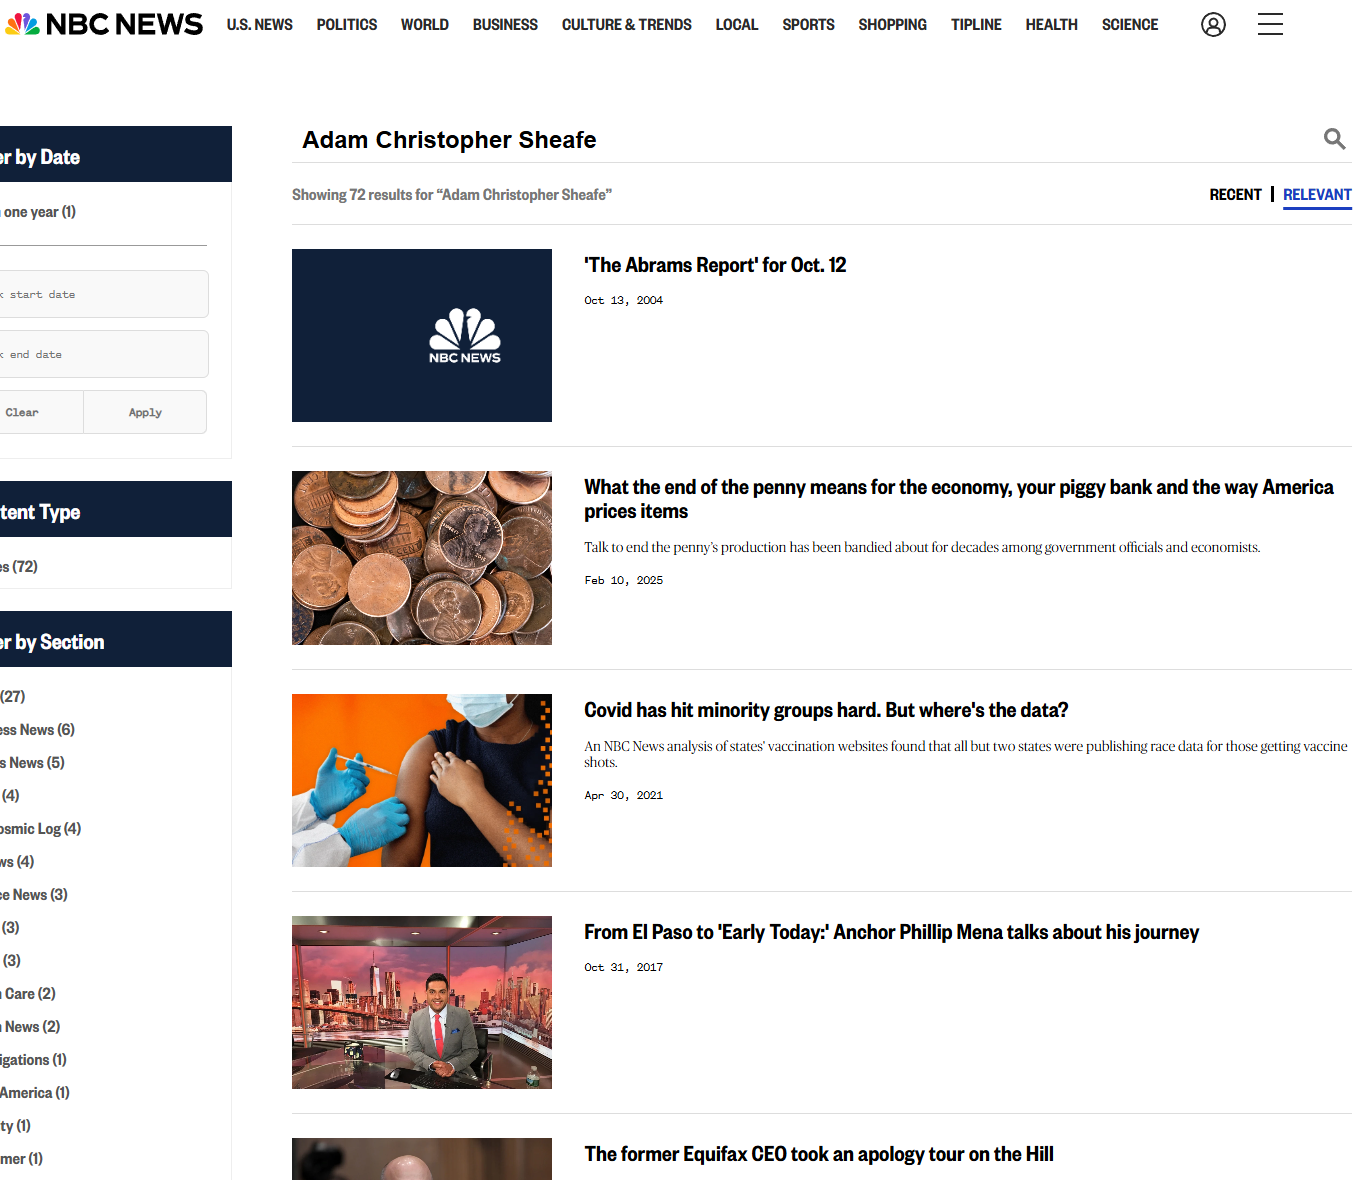Click the pennies pile thumbnail

click(x=422, y=558)
